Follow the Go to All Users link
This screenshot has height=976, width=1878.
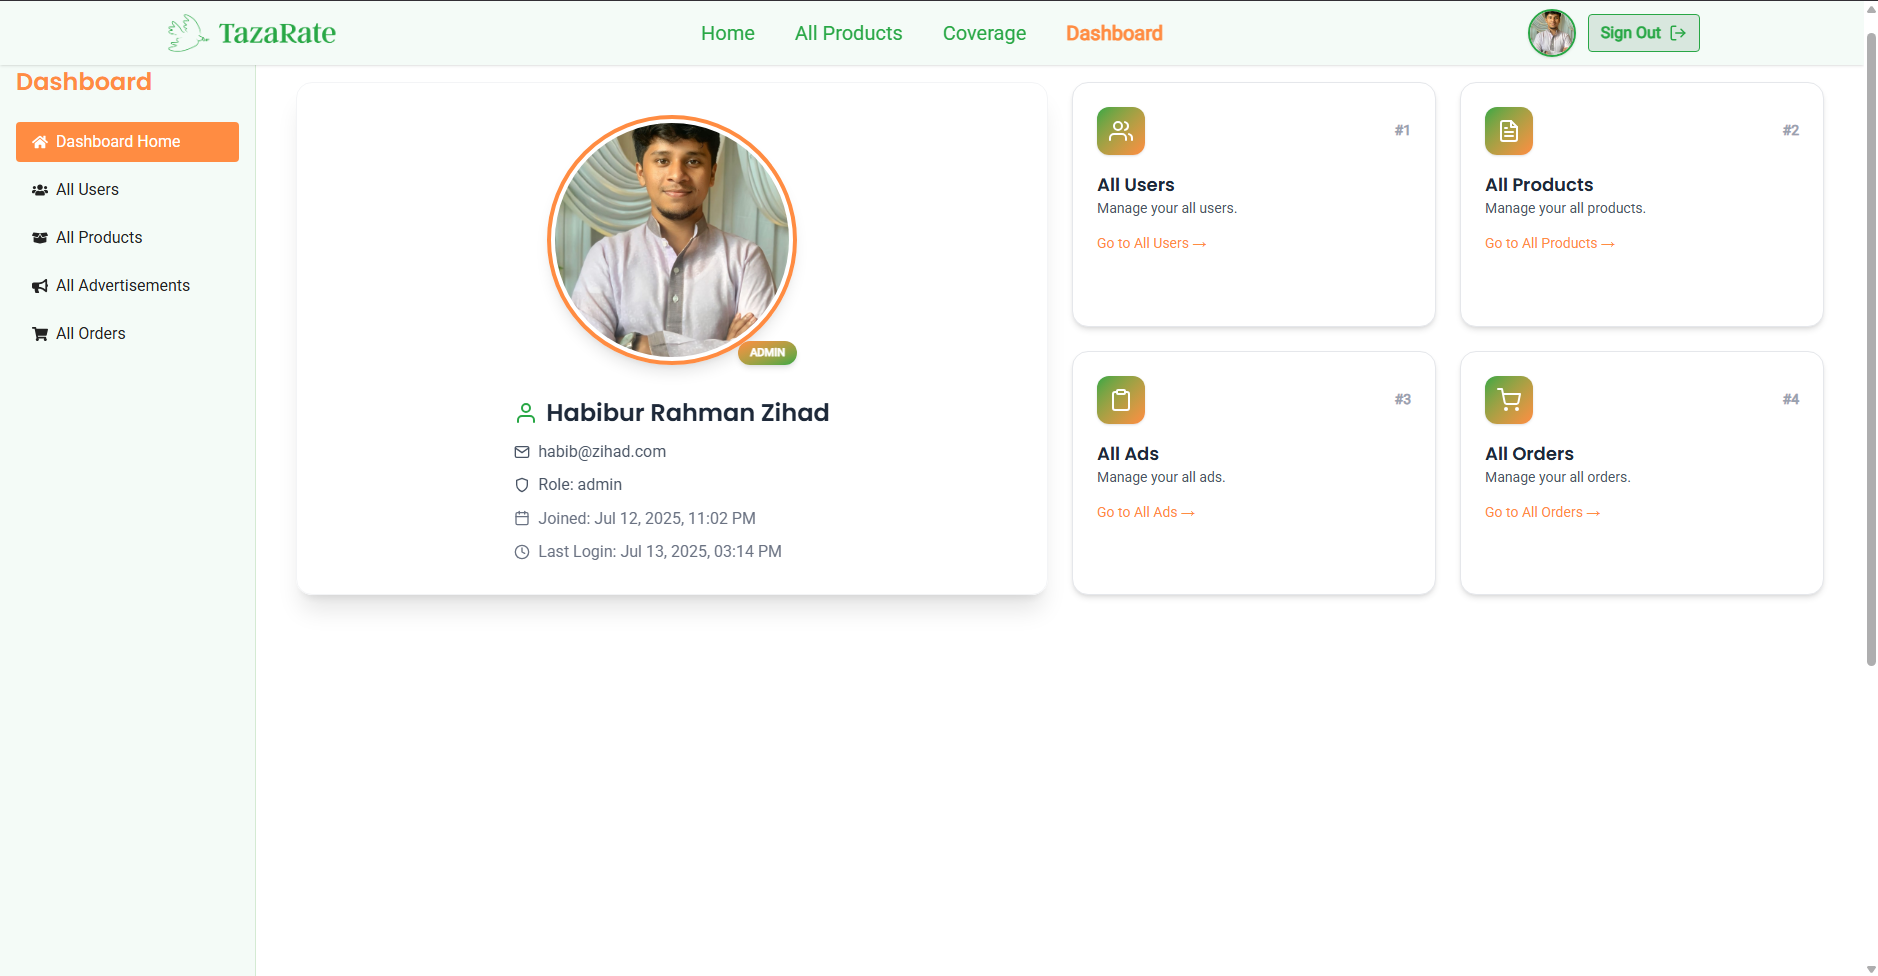click(x=1152, y=243)
